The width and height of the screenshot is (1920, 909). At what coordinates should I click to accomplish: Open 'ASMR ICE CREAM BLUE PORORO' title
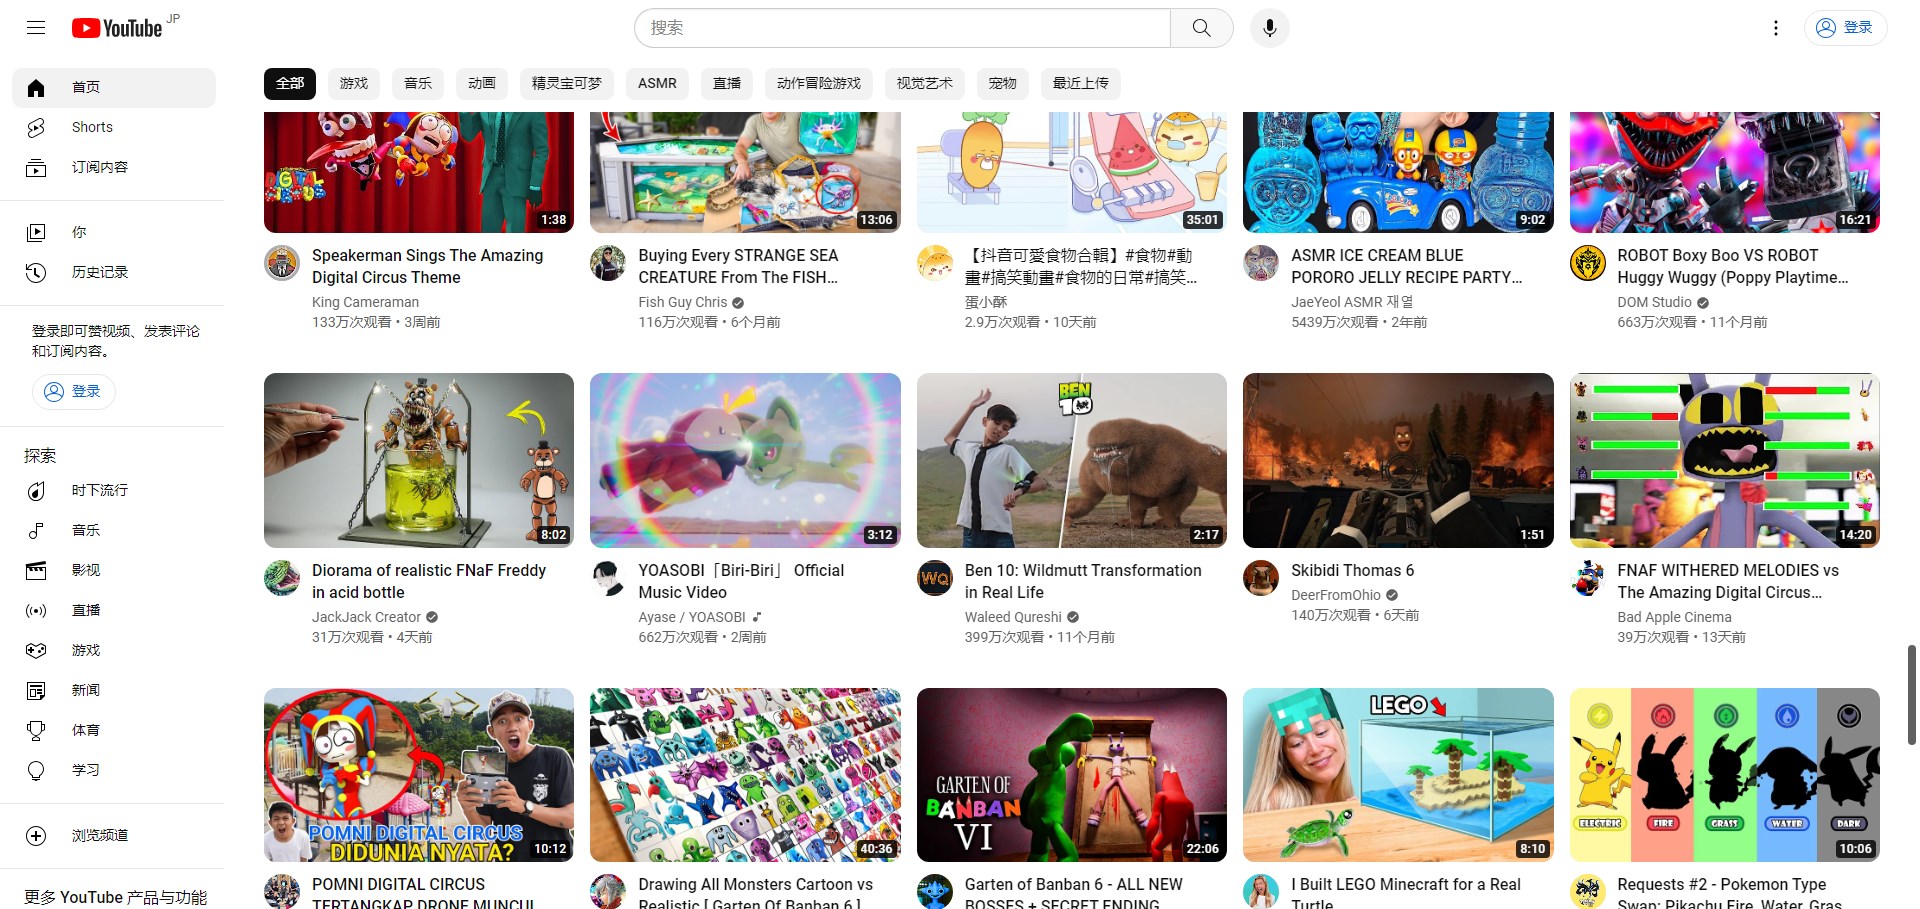tap(1407, 267)
